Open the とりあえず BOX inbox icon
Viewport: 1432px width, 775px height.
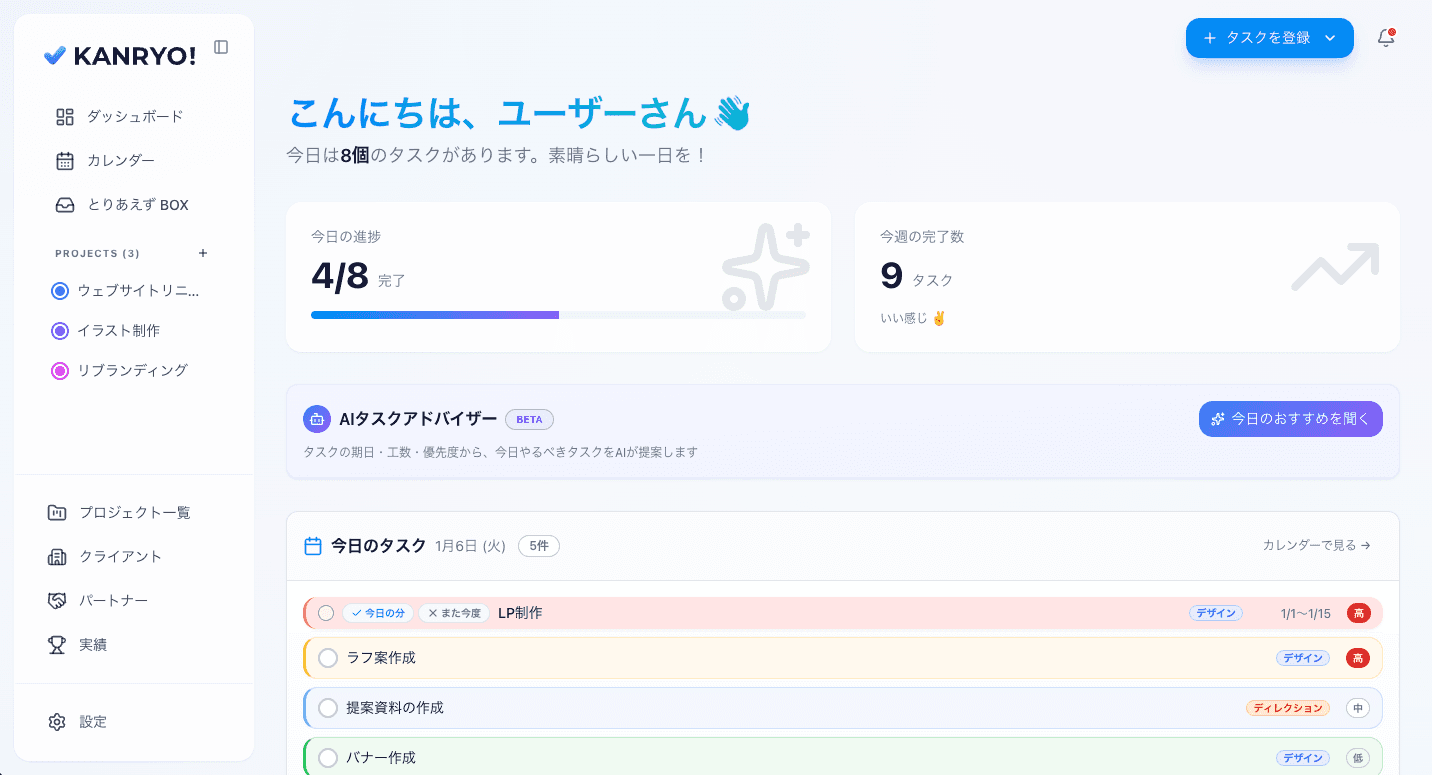coord(64,204)
